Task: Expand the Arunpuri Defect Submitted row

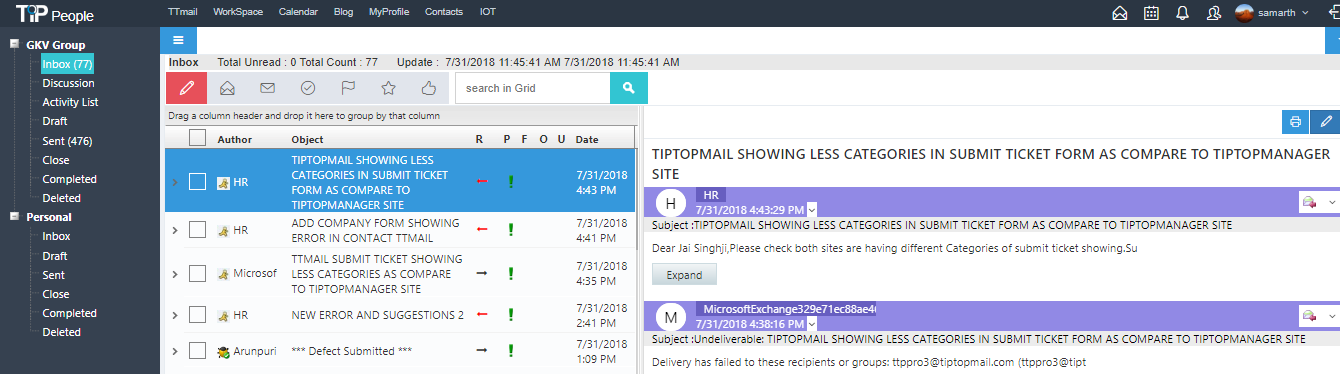Action: click(x=175, y=351)
